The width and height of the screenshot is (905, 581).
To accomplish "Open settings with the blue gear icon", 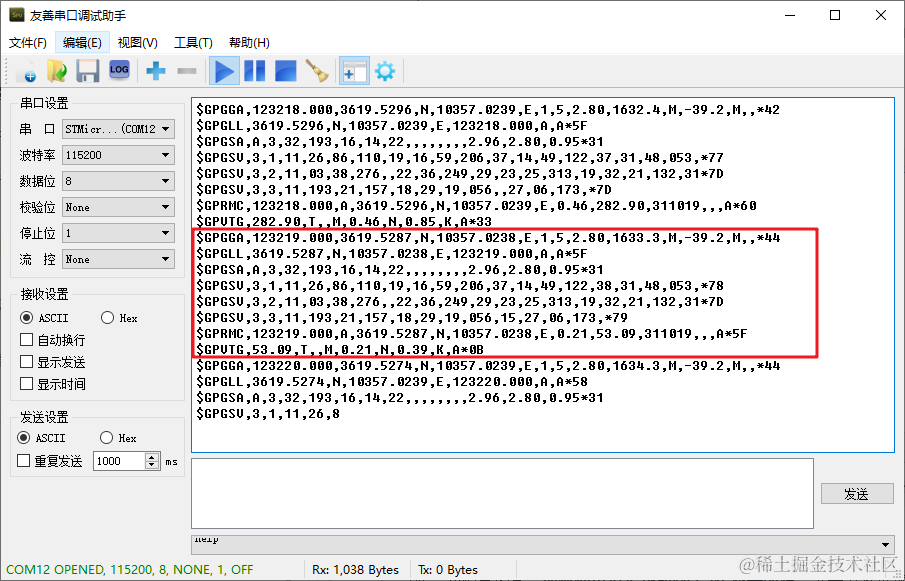I will coord(384,71).
